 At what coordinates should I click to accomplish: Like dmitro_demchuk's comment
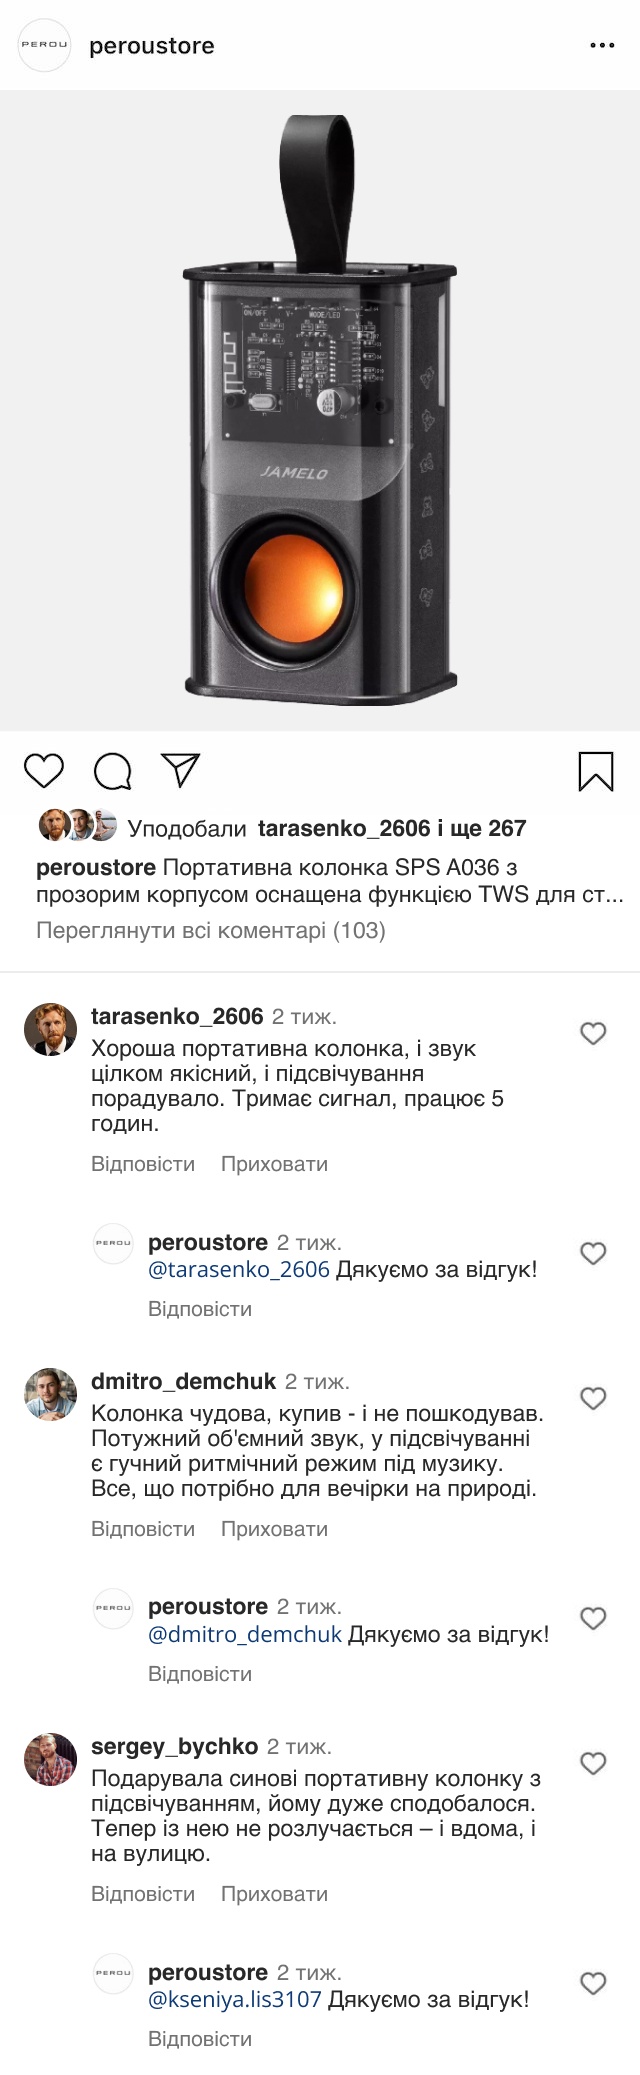(594, 1398)
